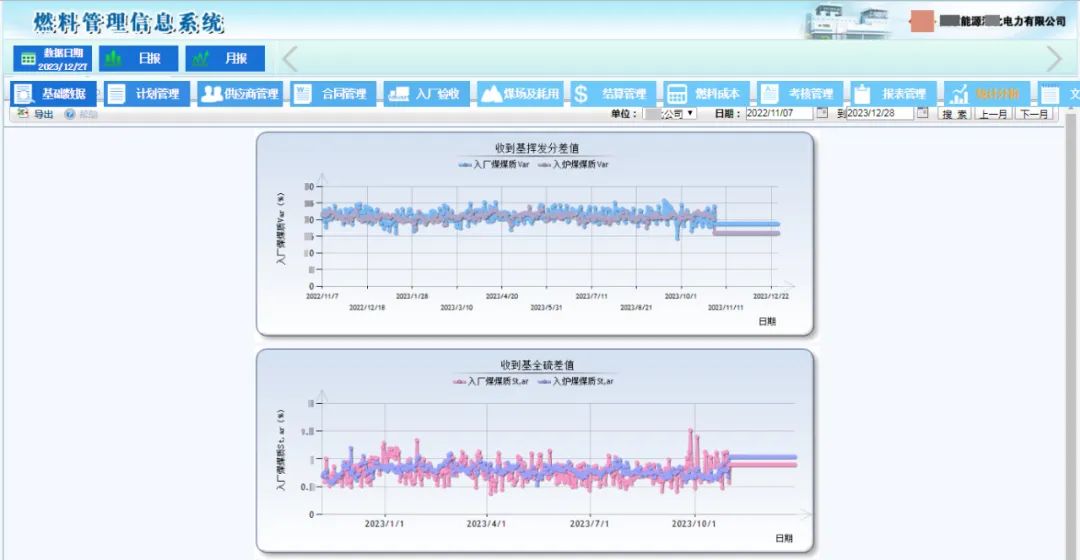Switch to the 合同管理 tab
Image resolution: width=1080 pixels, height=560 pixels.
[x=331, y=94]
